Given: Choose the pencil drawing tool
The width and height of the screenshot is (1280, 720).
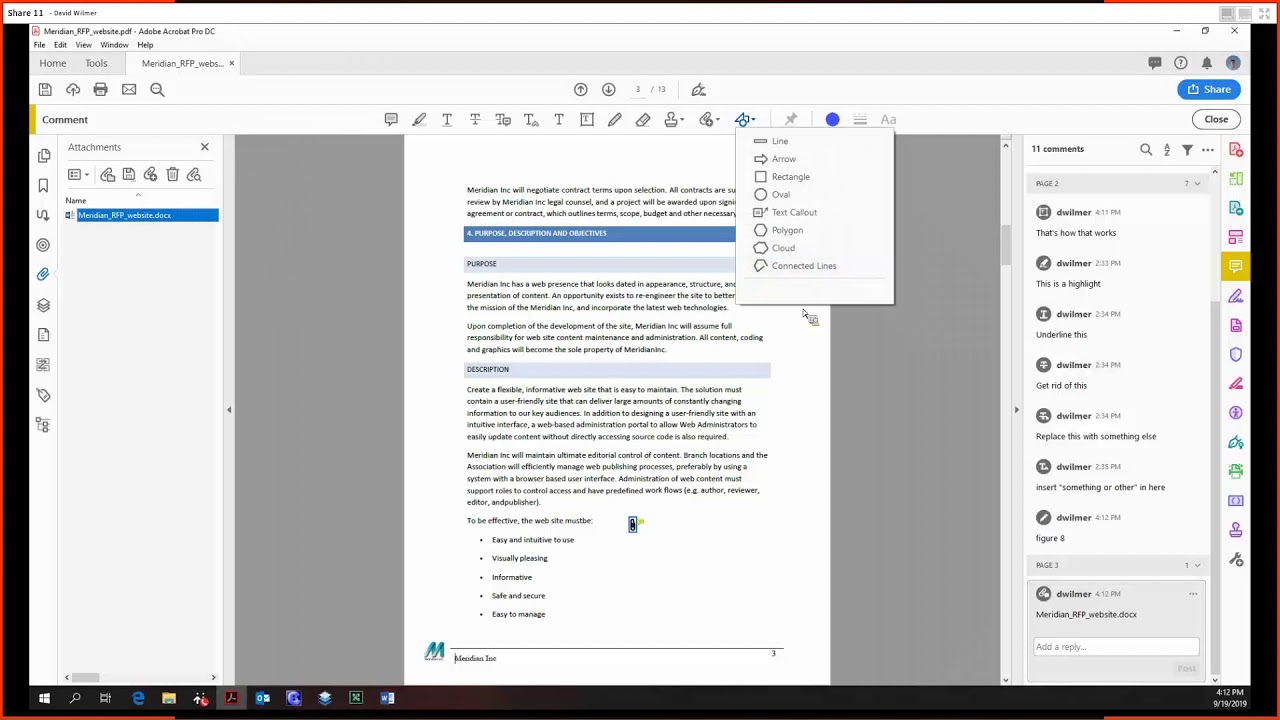Looking at the screenshot, I should click(x=615, y=119).
